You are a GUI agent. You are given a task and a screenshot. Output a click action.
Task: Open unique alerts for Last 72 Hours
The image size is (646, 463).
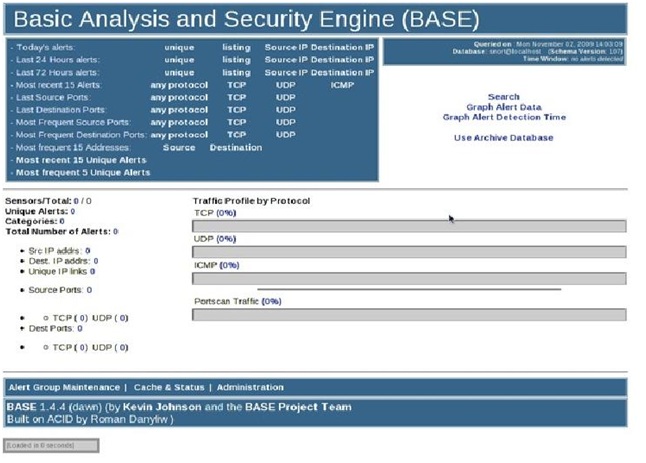[x=179, y=72]
